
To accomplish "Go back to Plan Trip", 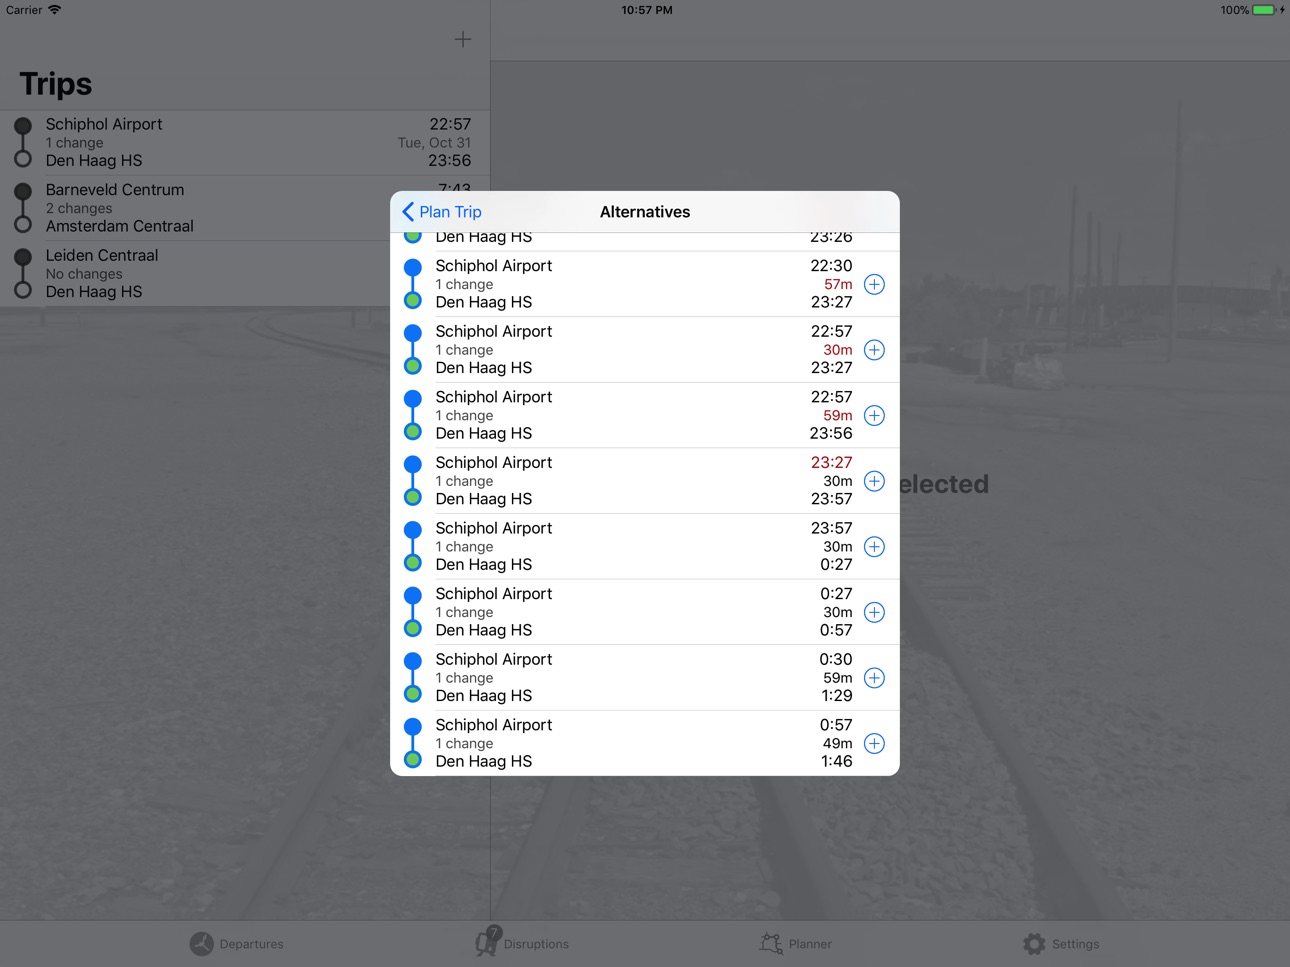I will (442, 212).
